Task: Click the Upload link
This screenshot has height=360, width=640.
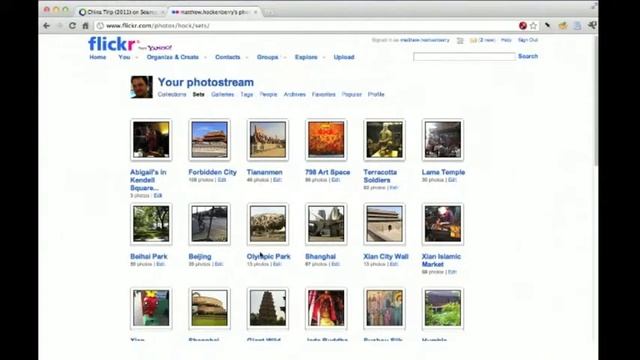Action: click(344, 57)
